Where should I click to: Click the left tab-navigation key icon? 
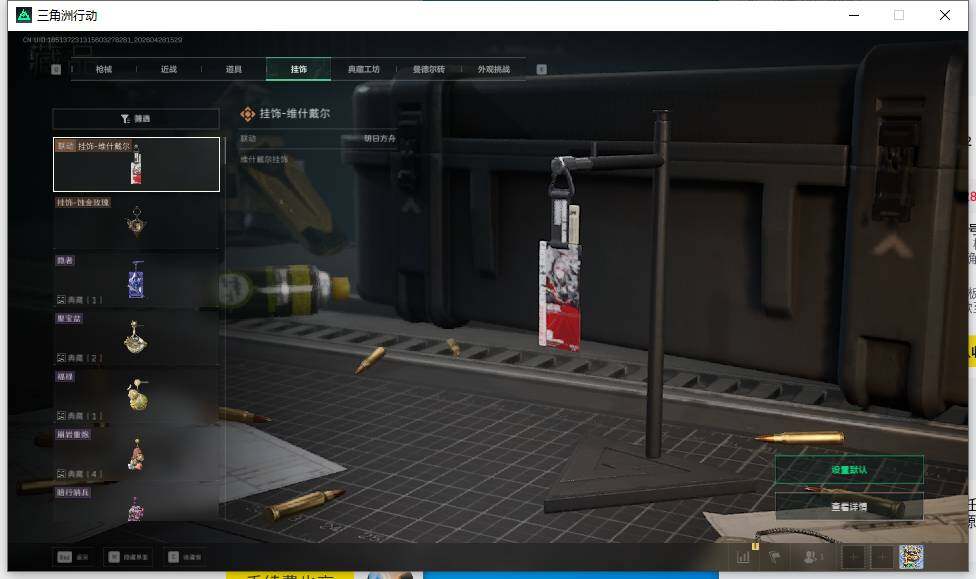click(x=56, y=69)
